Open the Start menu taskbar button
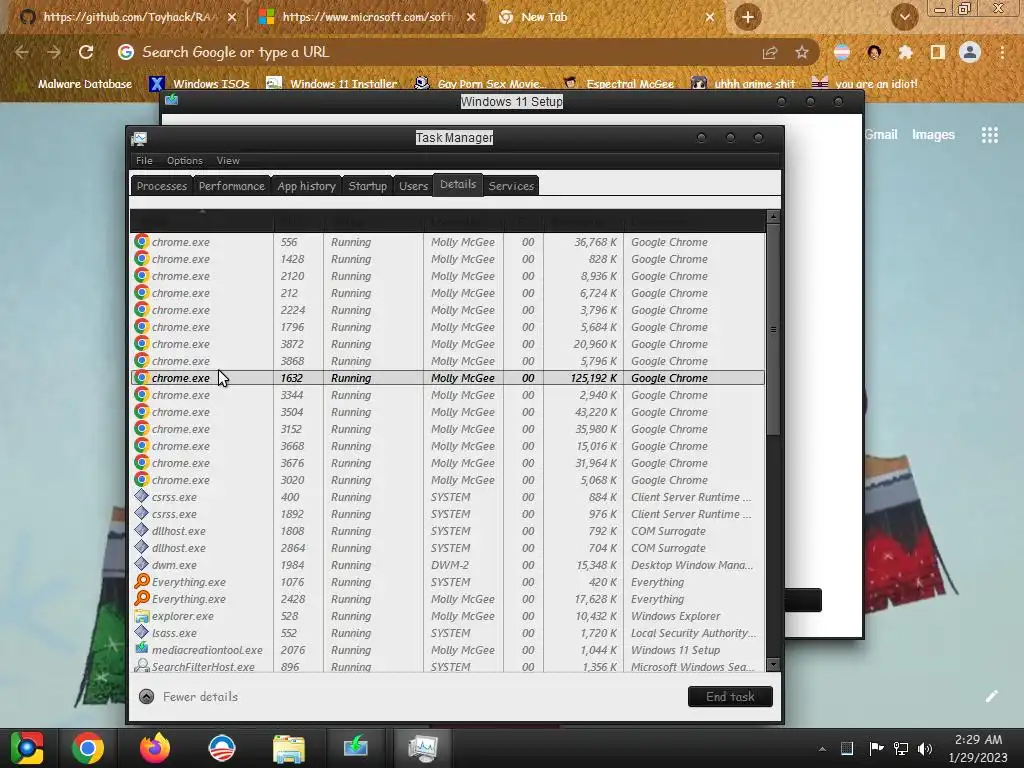 pyautogui.click(x=27, y=748)
